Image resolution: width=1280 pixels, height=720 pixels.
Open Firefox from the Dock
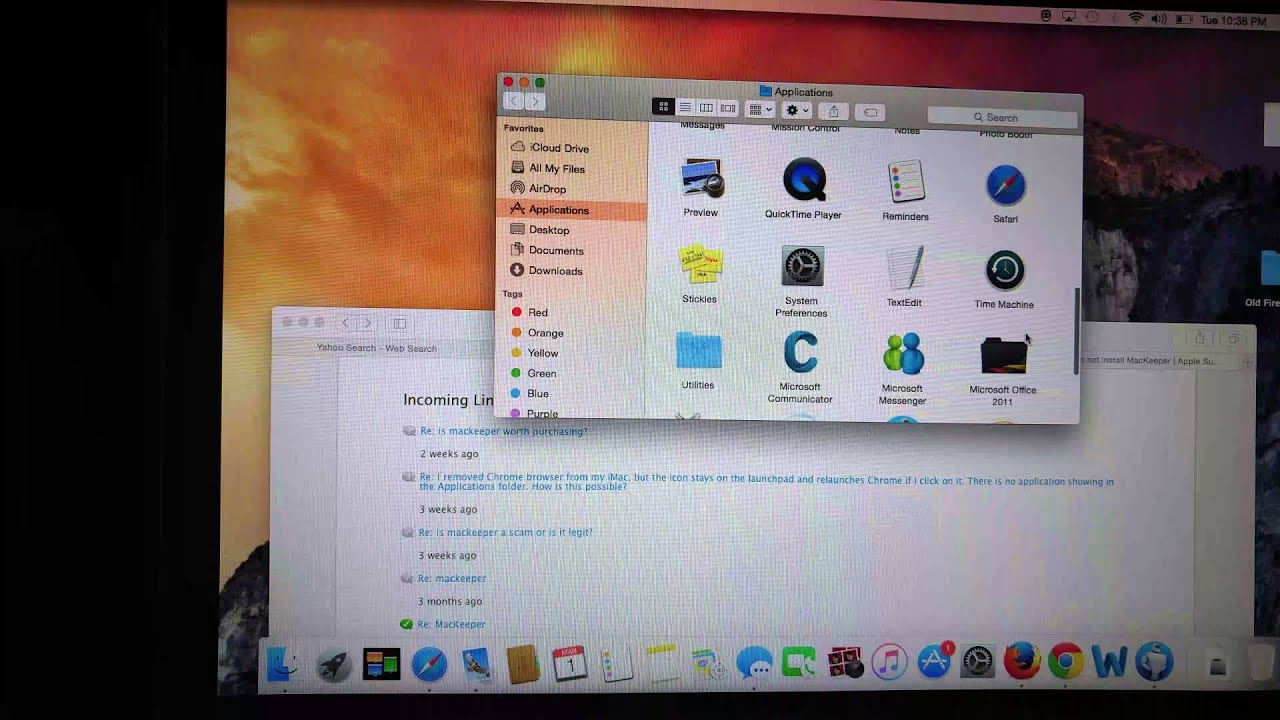click(x=1022, y=662)
